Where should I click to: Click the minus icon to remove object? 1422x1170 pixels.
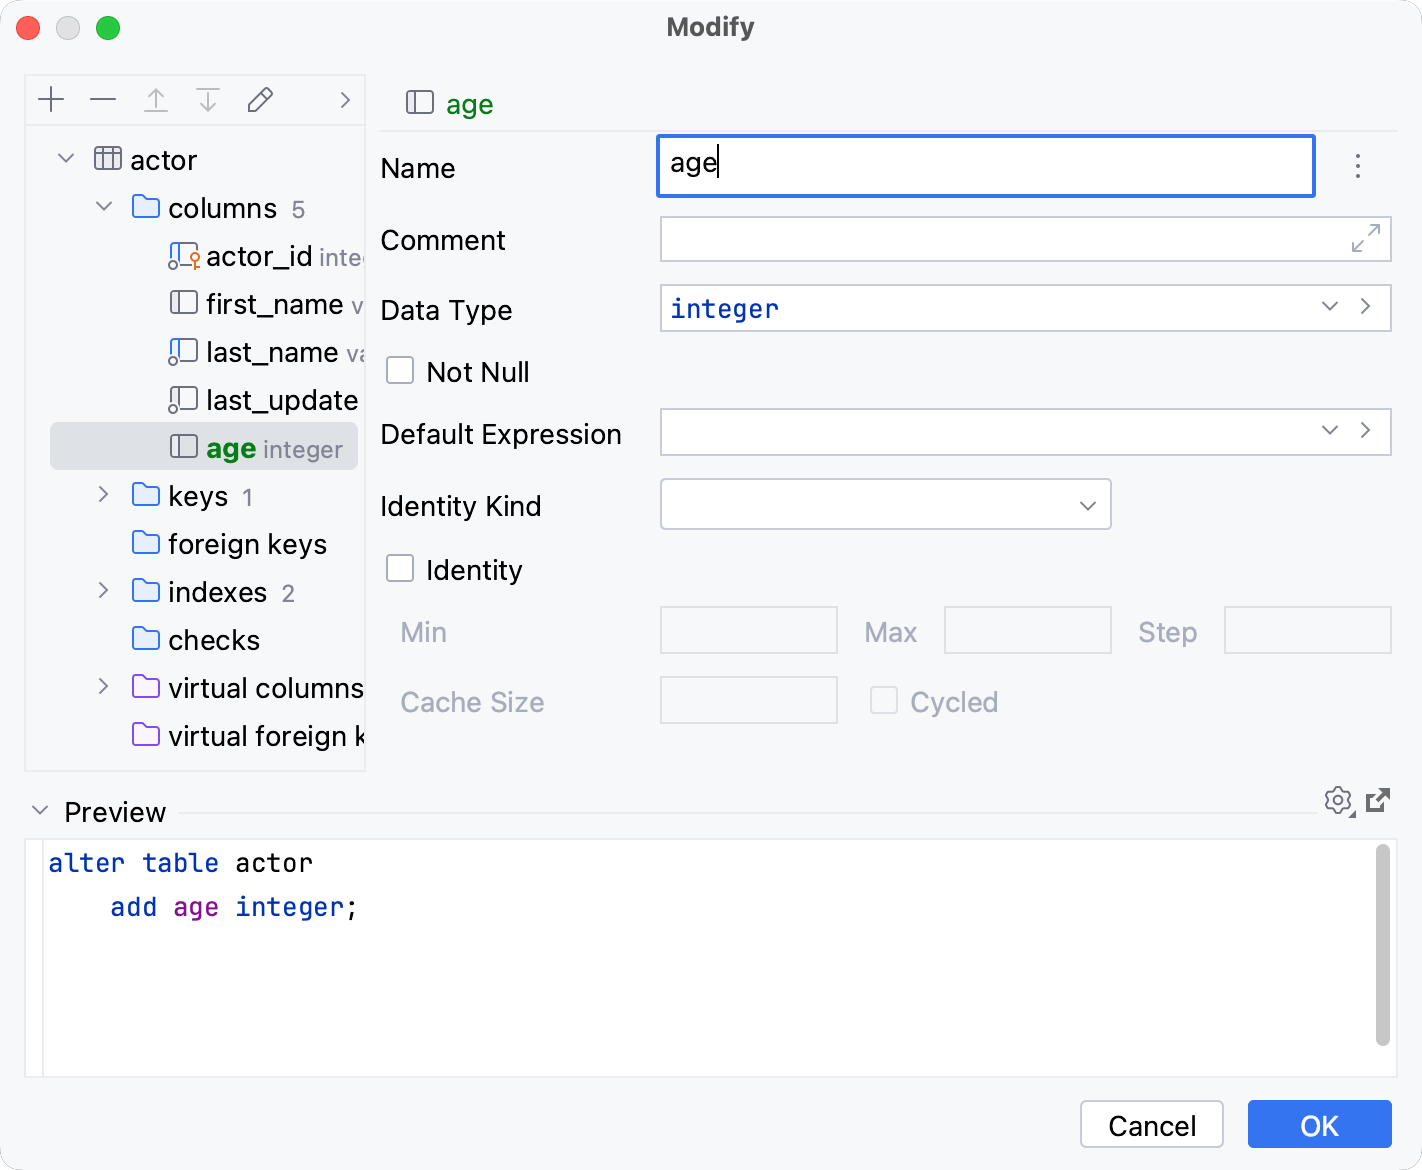(x=103, y=100)
